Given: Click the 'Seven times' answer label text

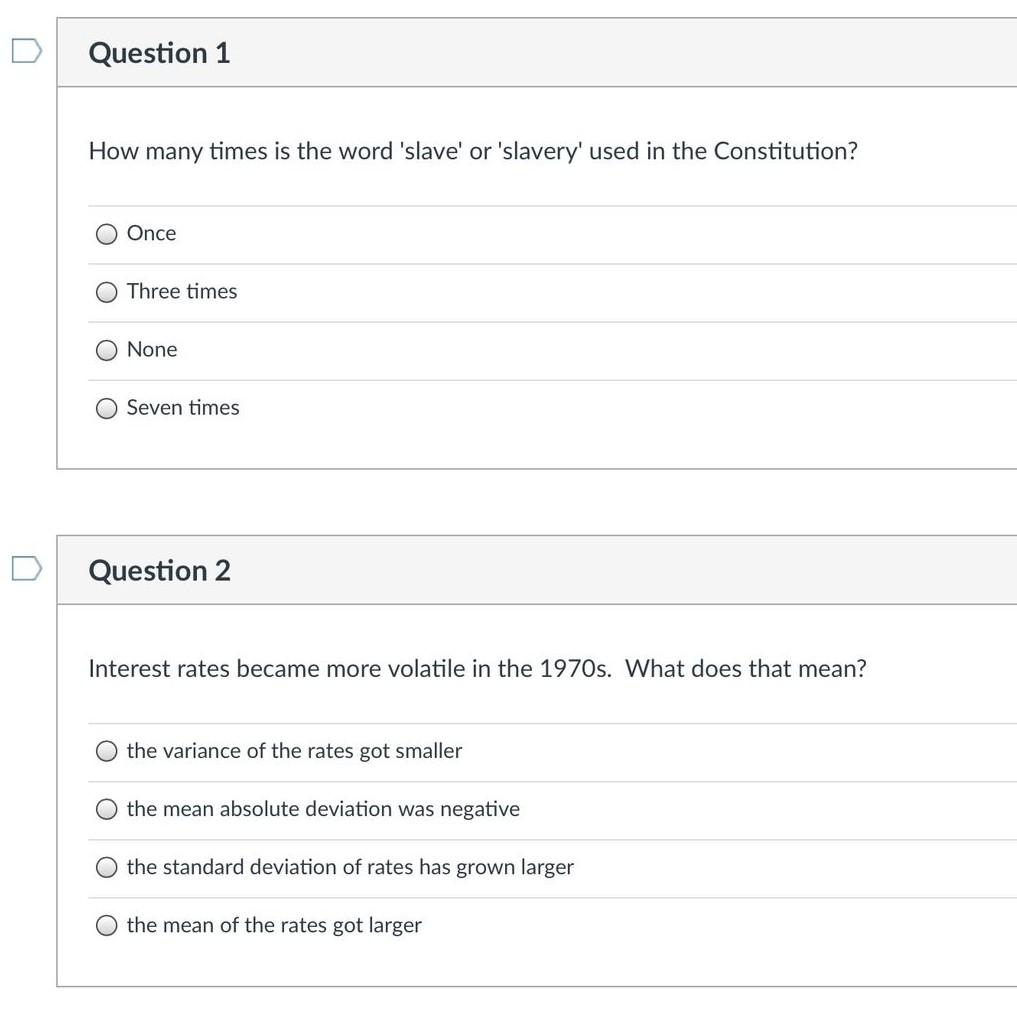Looking at the screenshot, I should click(x=182, y=407).
